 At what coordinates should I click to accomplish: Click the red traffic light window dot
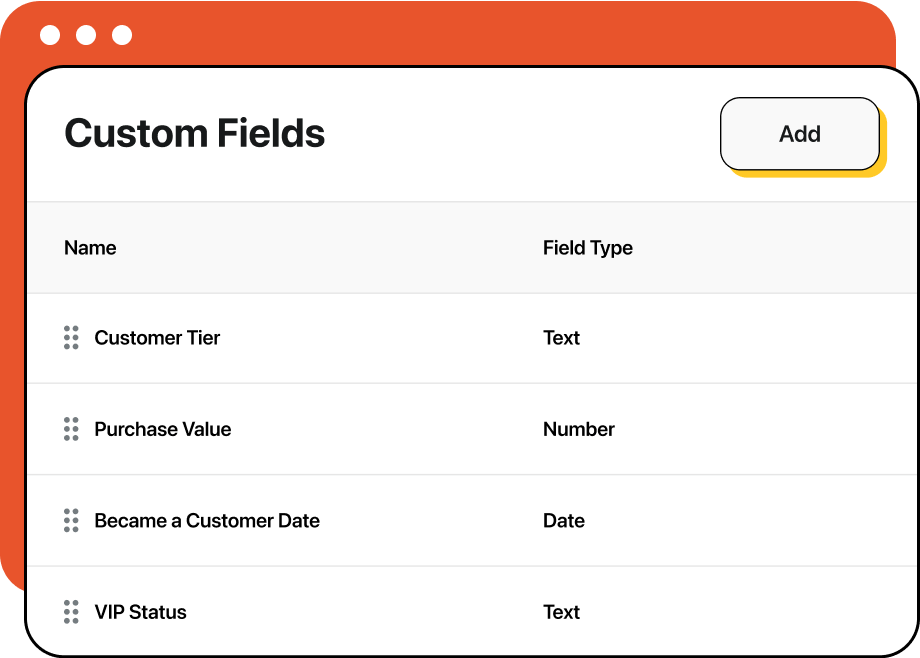pyautogui.click(x=51, y=33)
